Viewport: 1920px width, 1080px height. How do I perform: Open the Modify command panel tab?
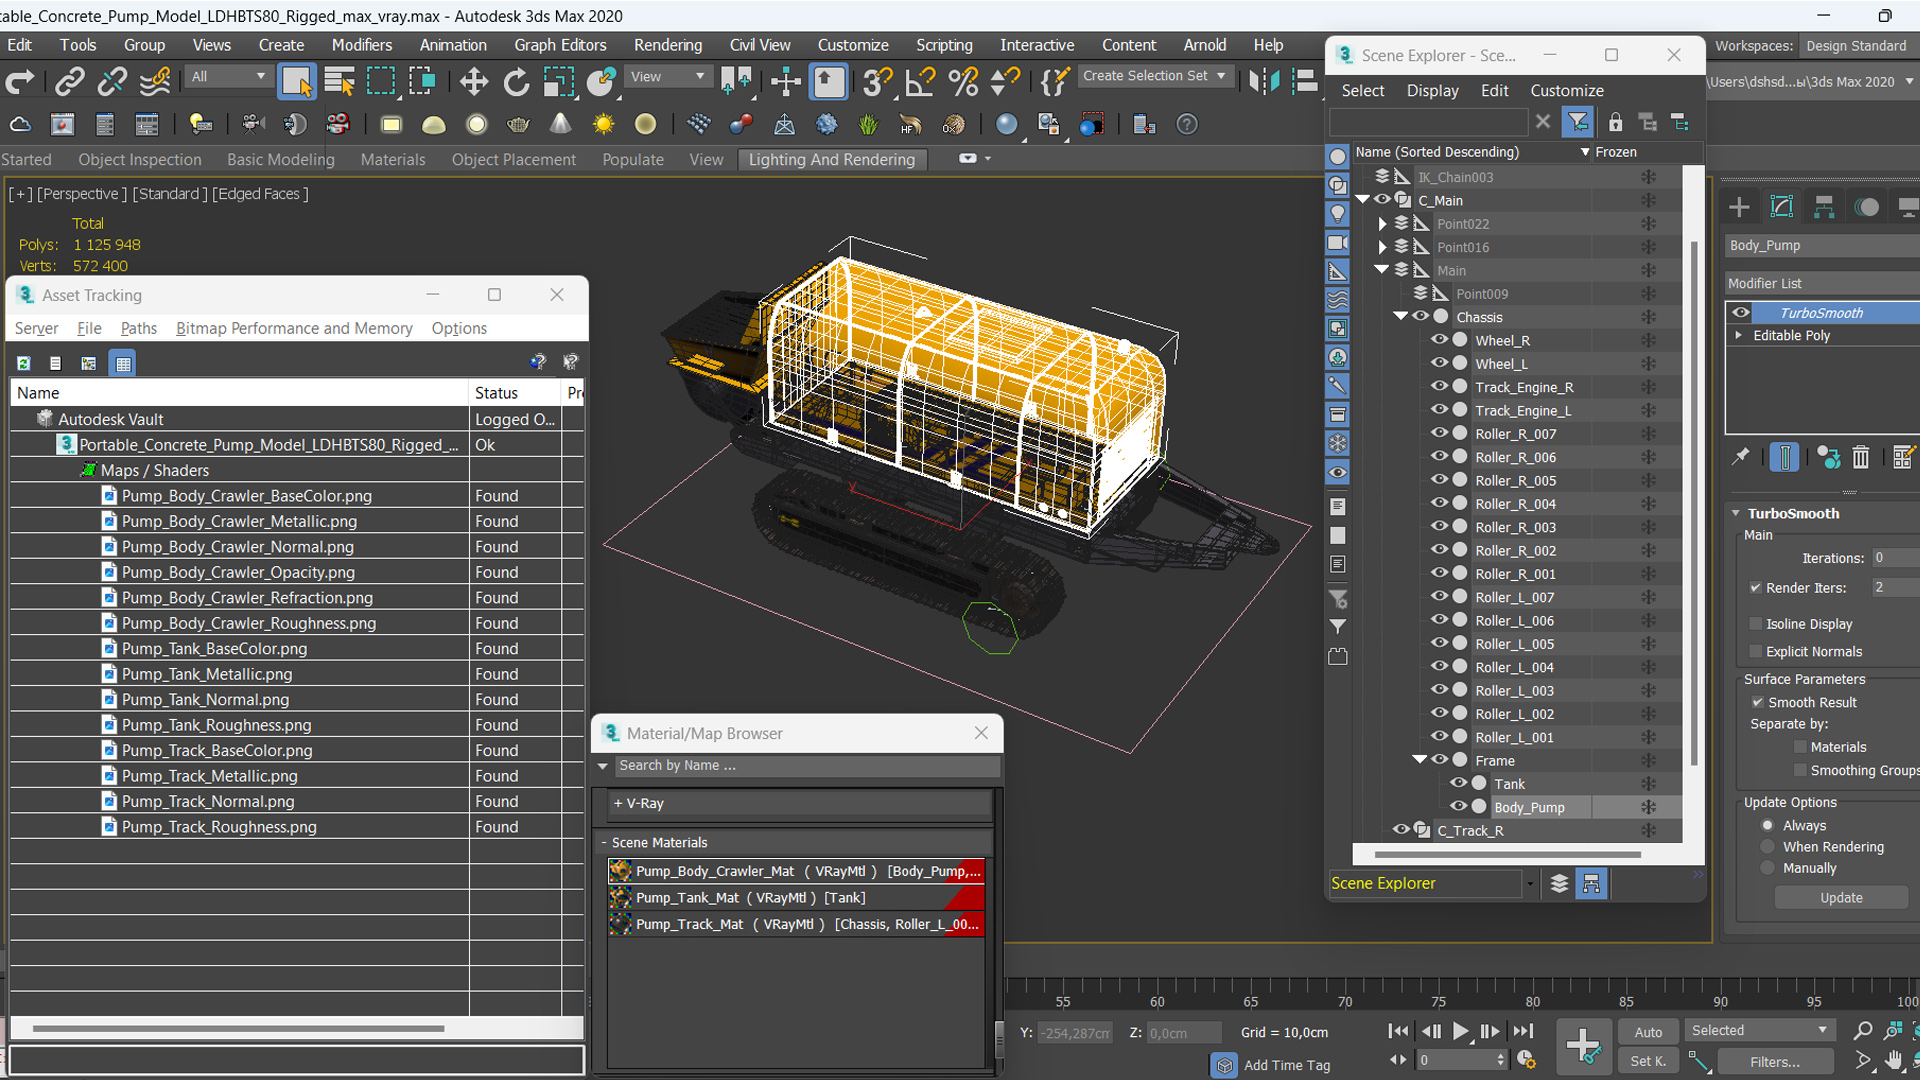[x=1782, y=207]
